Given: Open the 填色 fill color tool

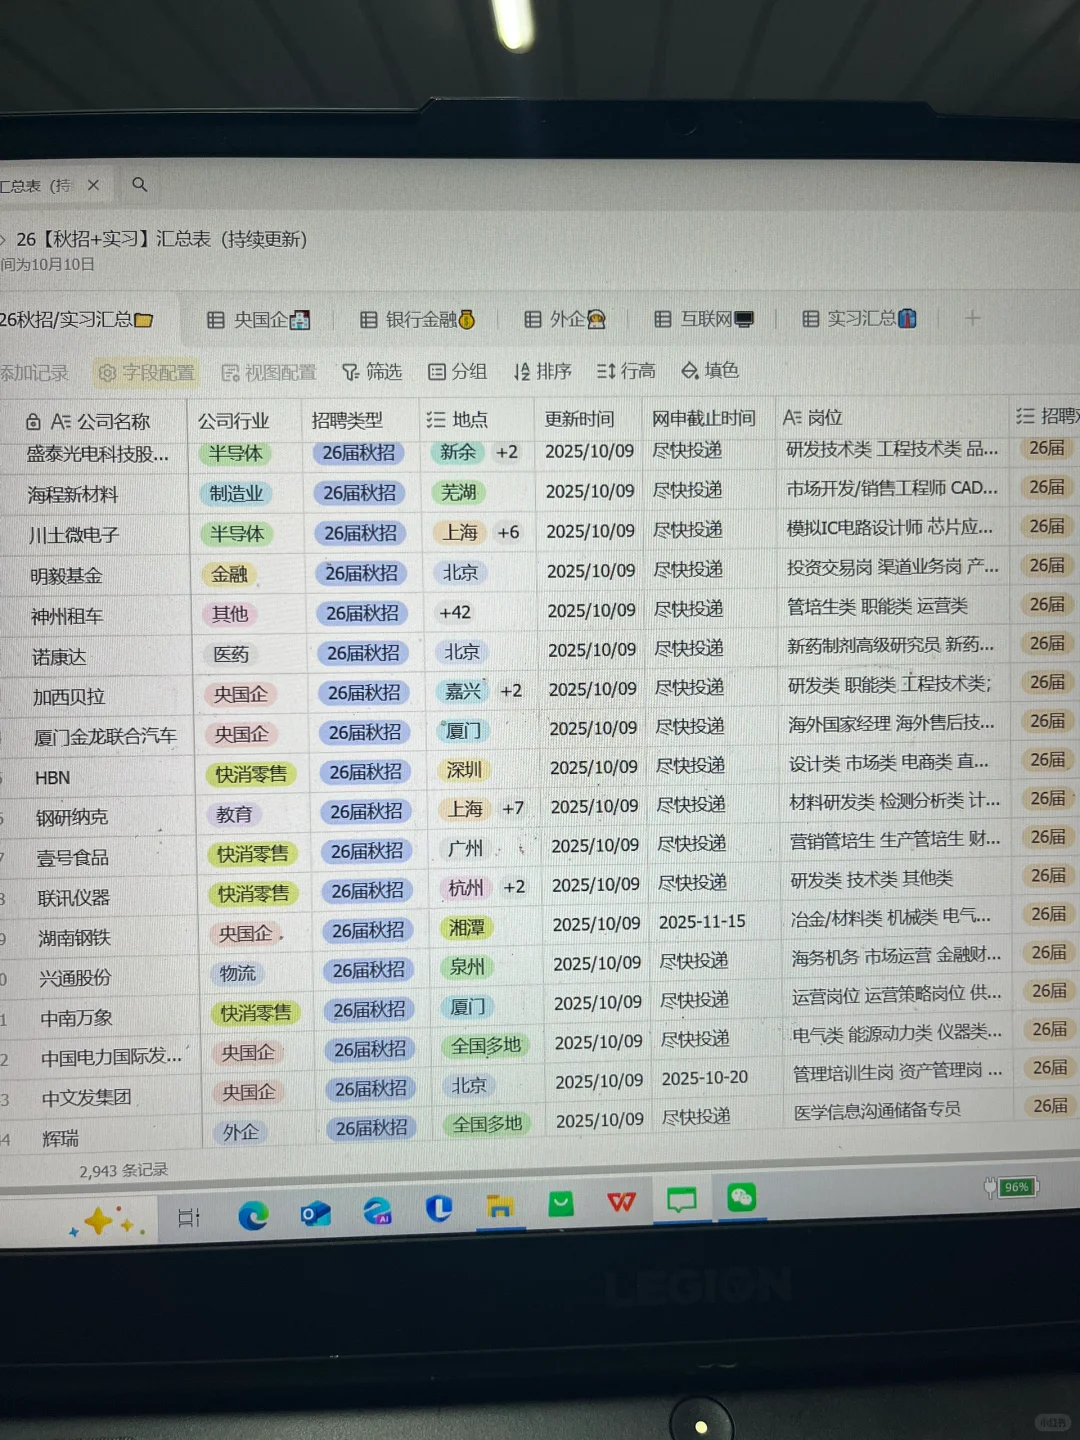Looking at the screenshot, I should 710,370.
